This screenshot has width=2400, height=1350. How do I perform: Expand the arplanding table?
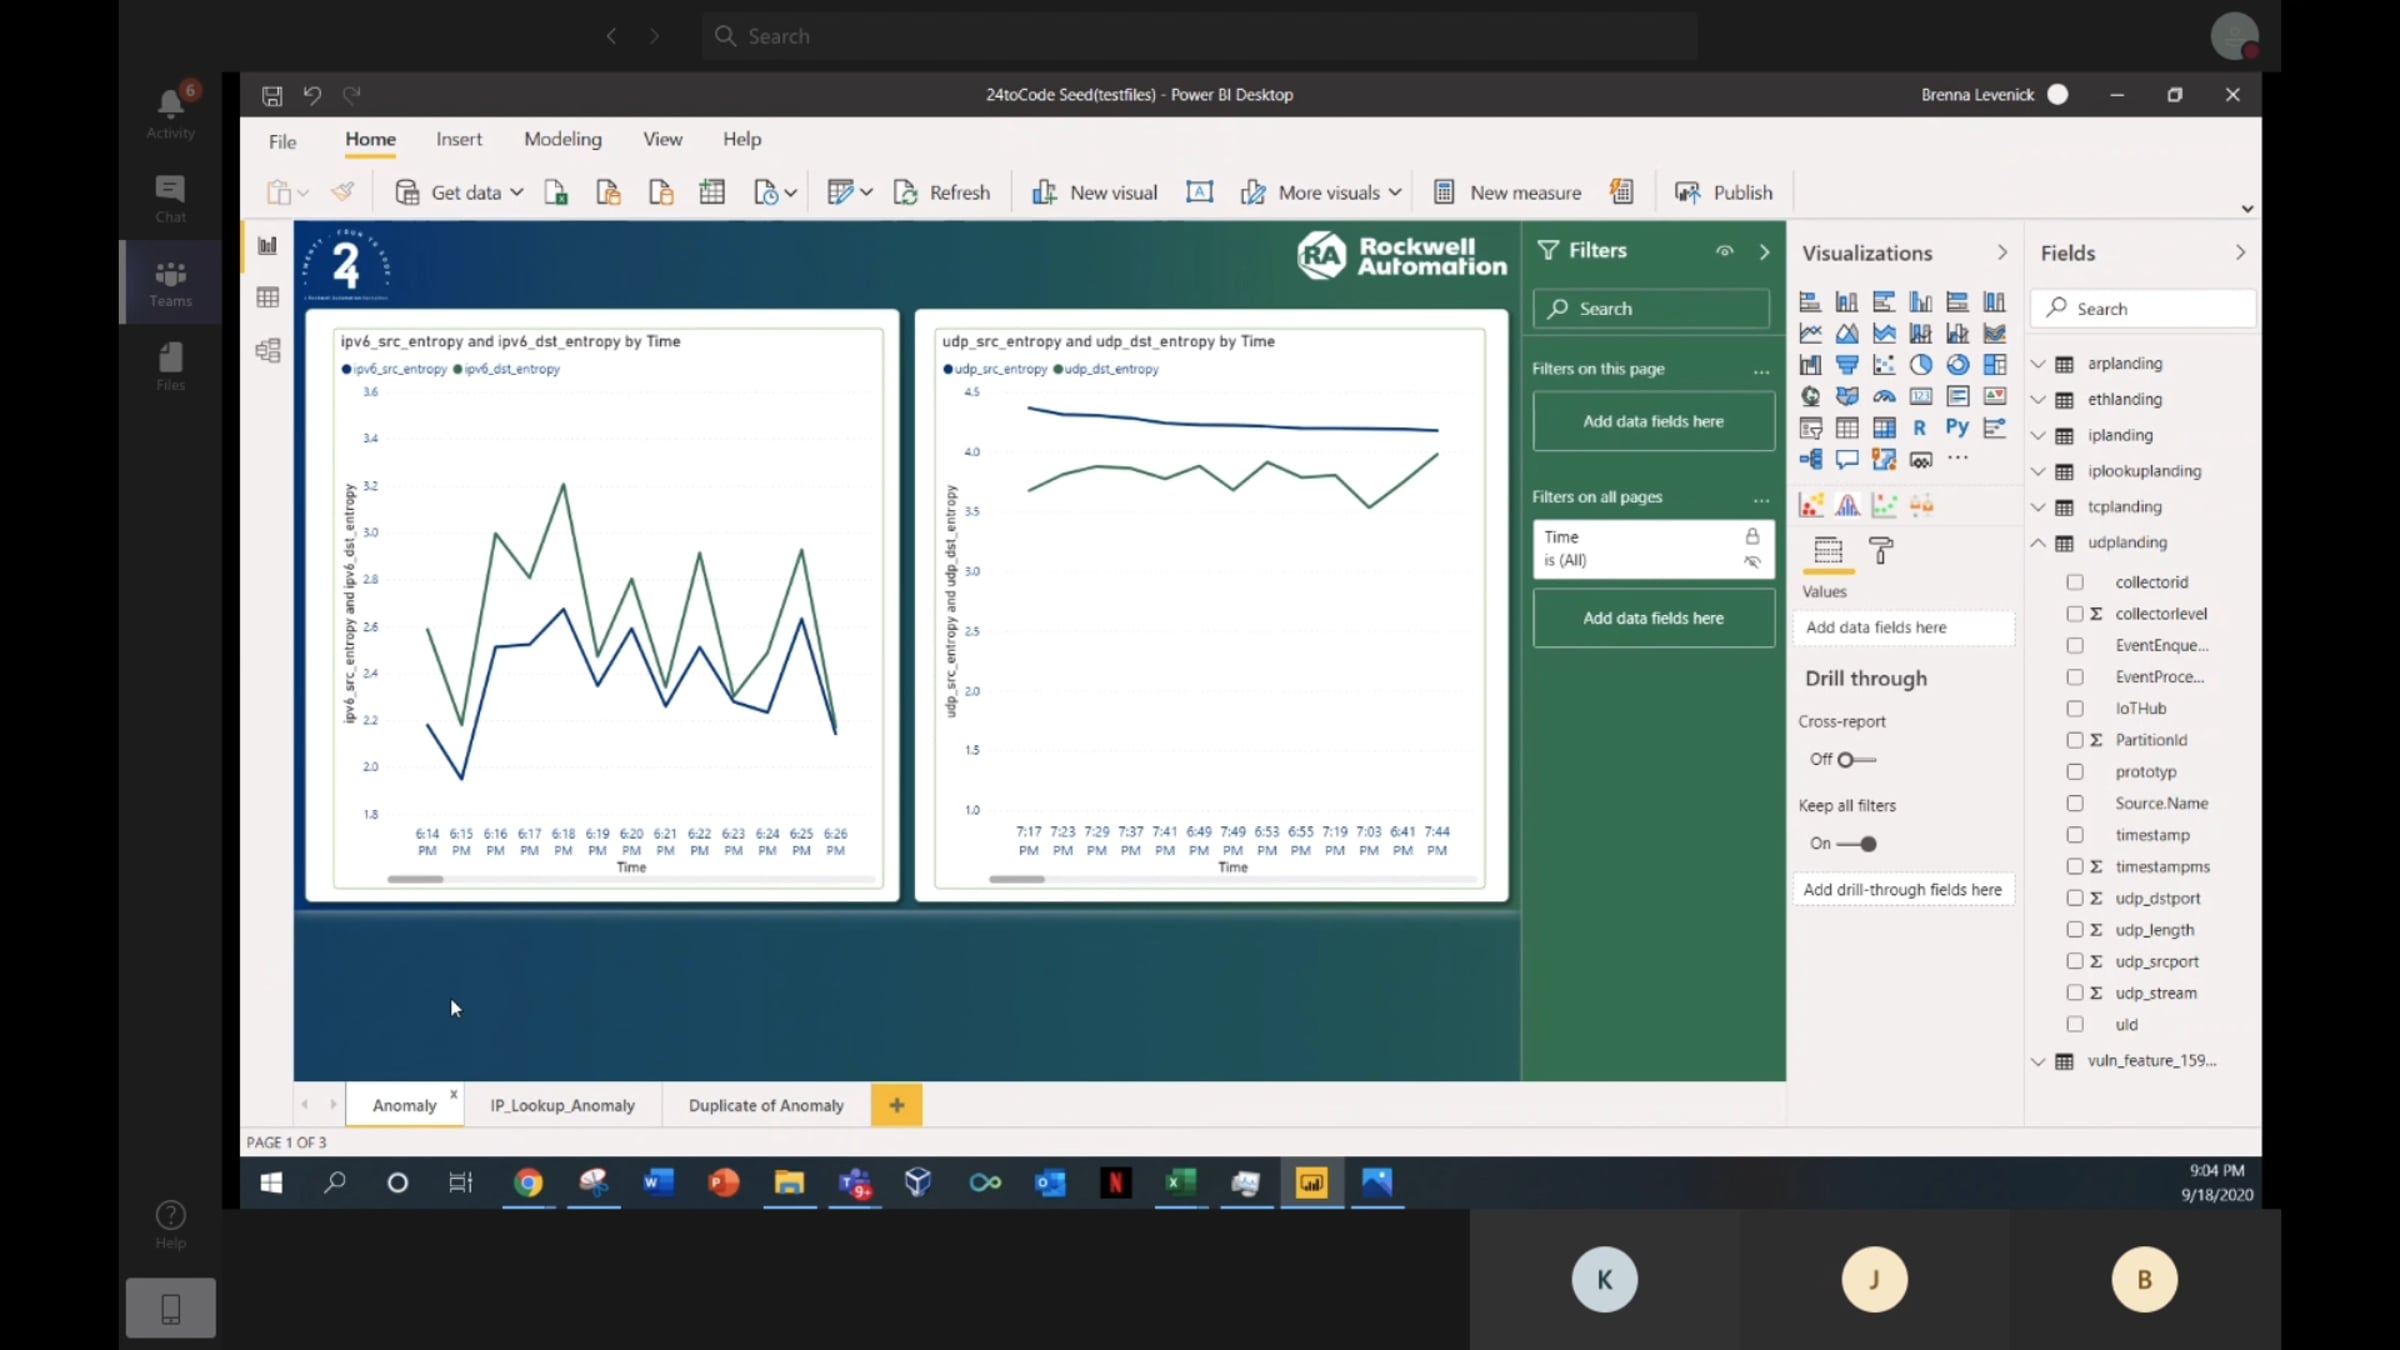point(2038,364)
